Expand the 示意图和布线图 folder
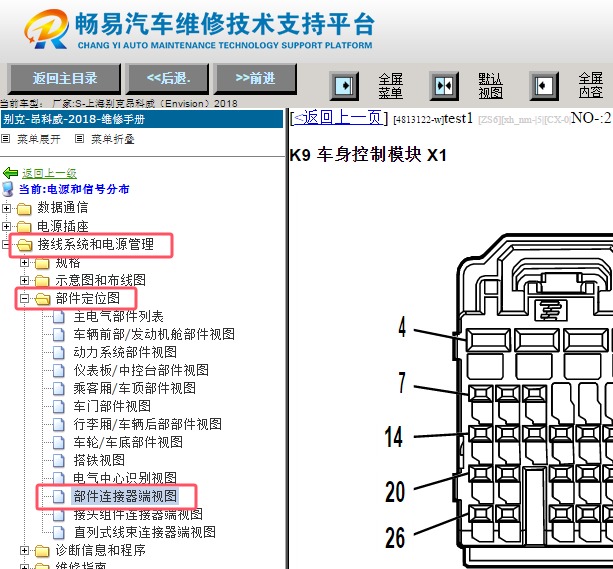Screen dimensions: 613x569 [24, 280]
